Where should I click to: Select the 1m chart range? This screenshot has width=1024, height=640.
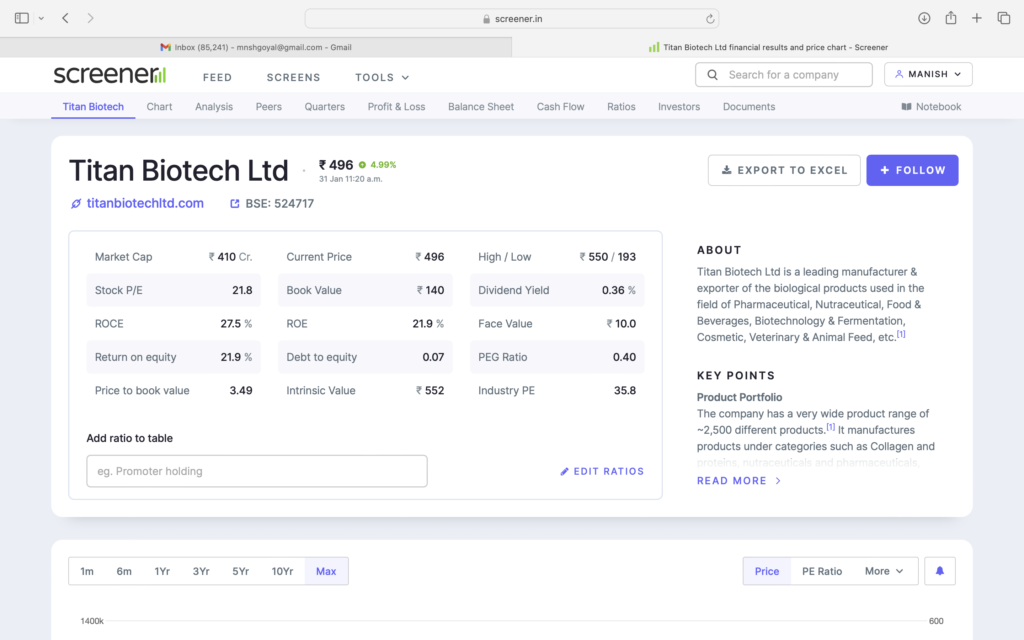pos(87,571)
